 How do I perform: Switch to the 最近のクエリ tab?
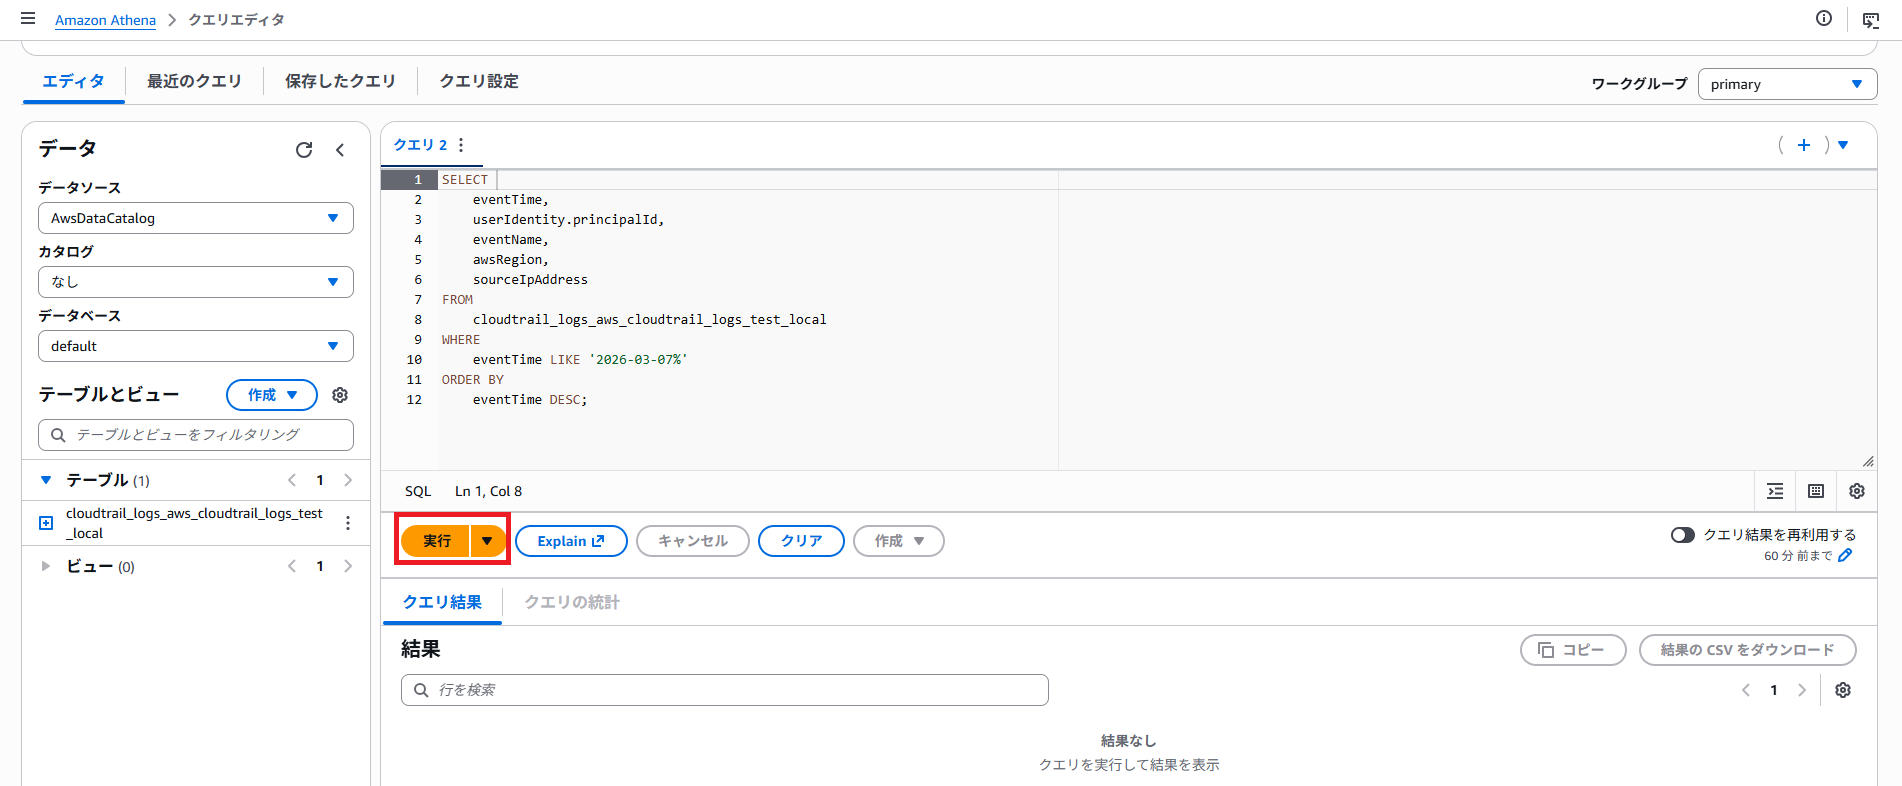tap(194, 81)
